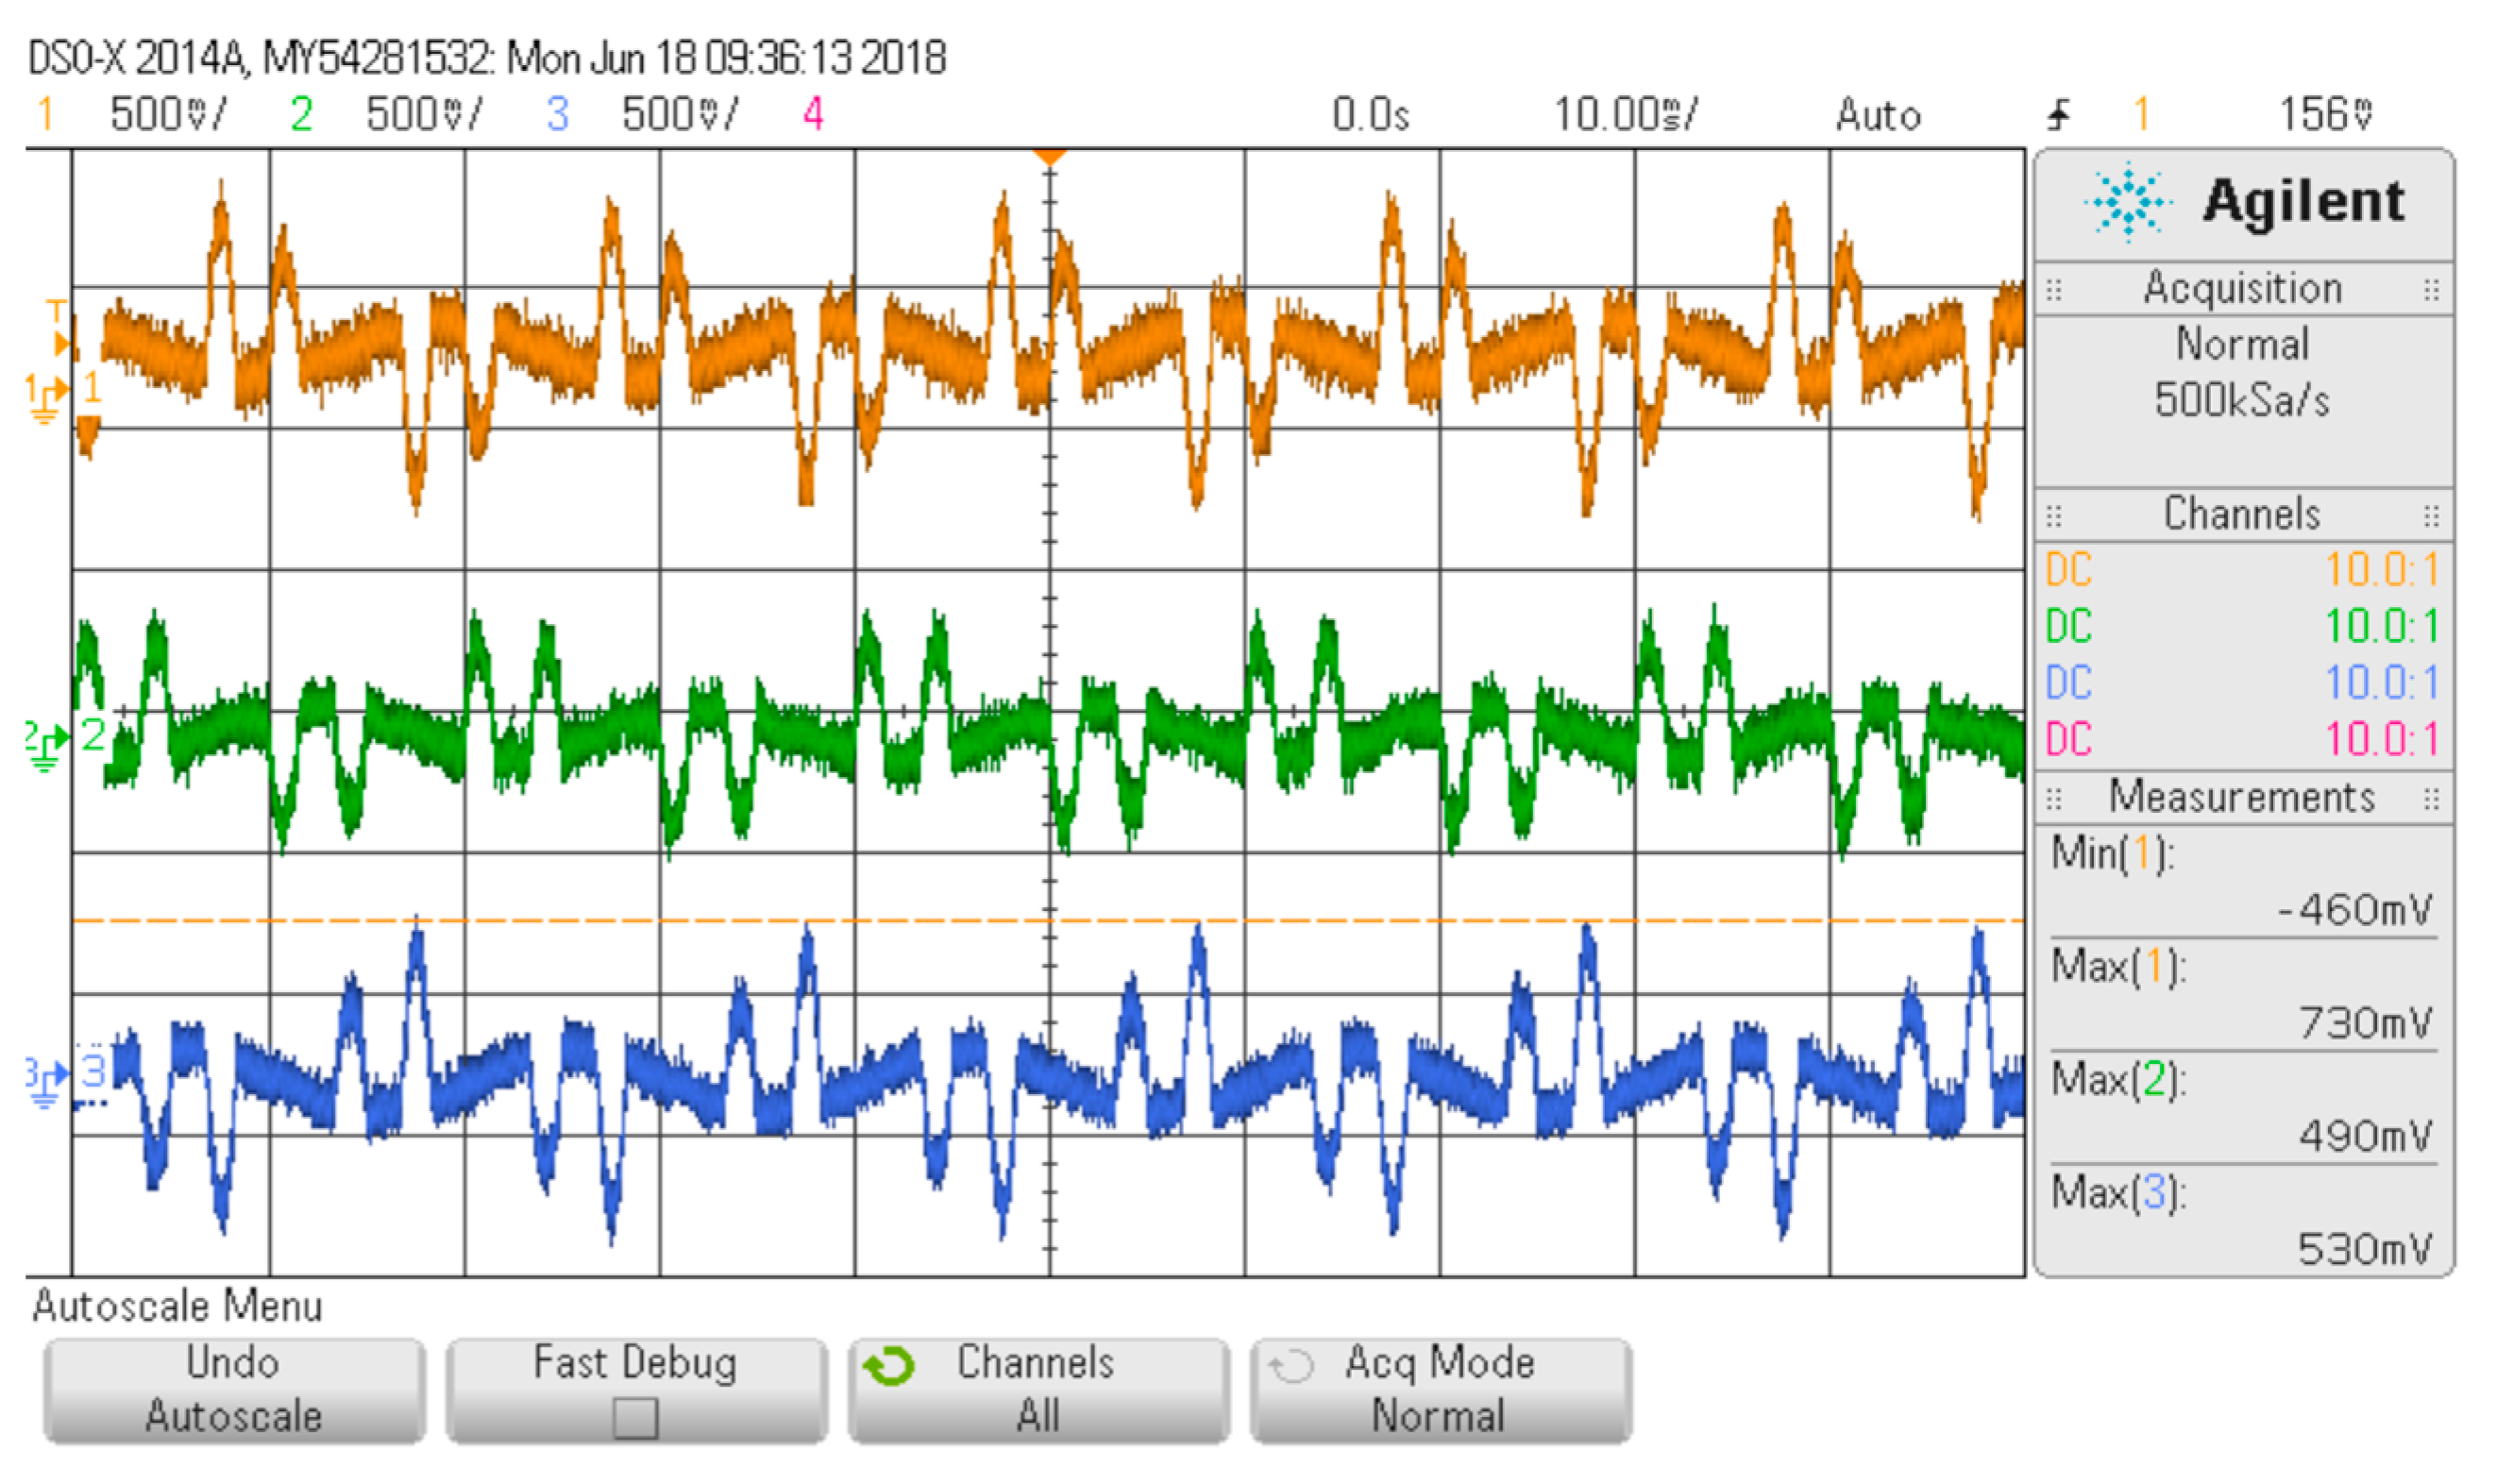Expand the Measurements panel header
This screenshot has width=2497, height=1484.
[x=2242, y=798]
